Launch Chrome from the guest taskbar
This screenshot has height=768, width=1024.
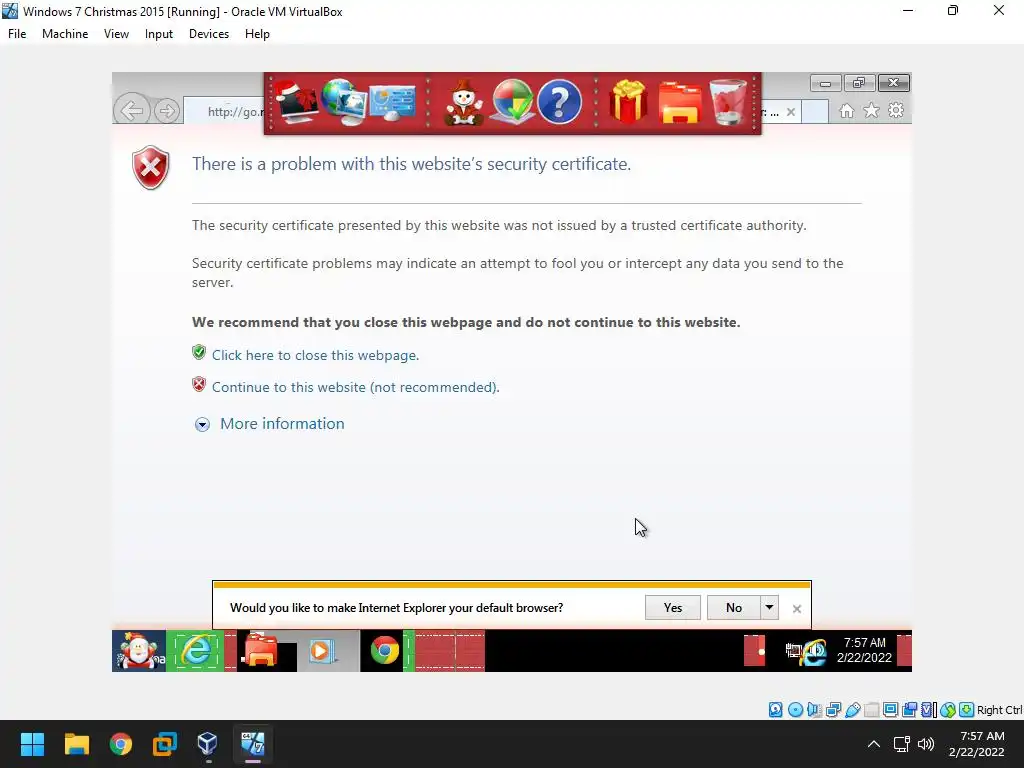coord(385,651)
